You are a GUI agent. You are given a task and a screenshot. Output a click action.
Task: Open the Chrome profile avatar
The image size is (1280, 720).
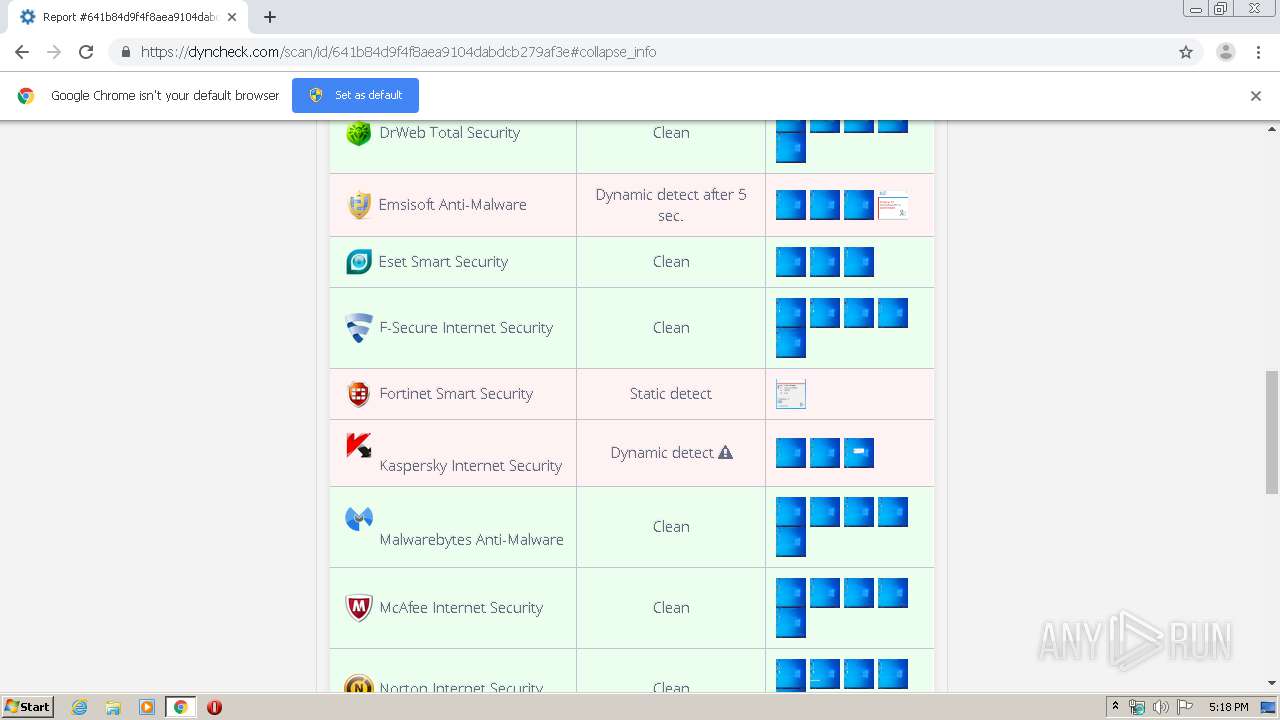[x=1225, y=52]
